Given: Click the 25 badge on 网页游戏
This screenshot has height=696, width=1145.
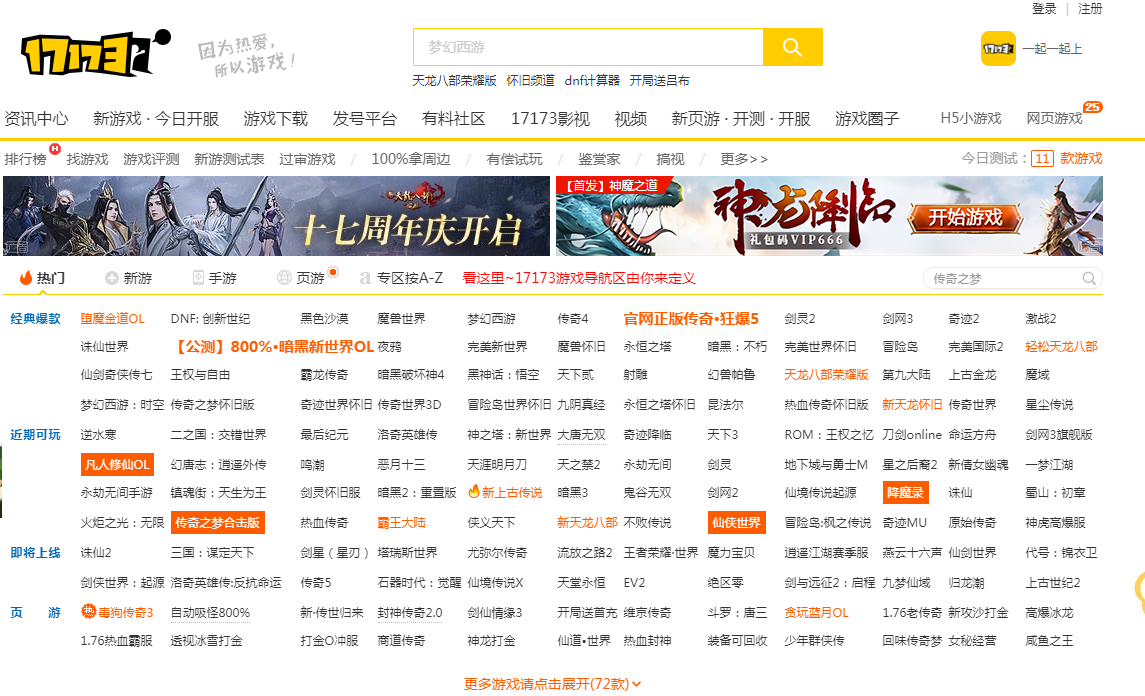Looking at the screenshot, I should coord(1092,107).
